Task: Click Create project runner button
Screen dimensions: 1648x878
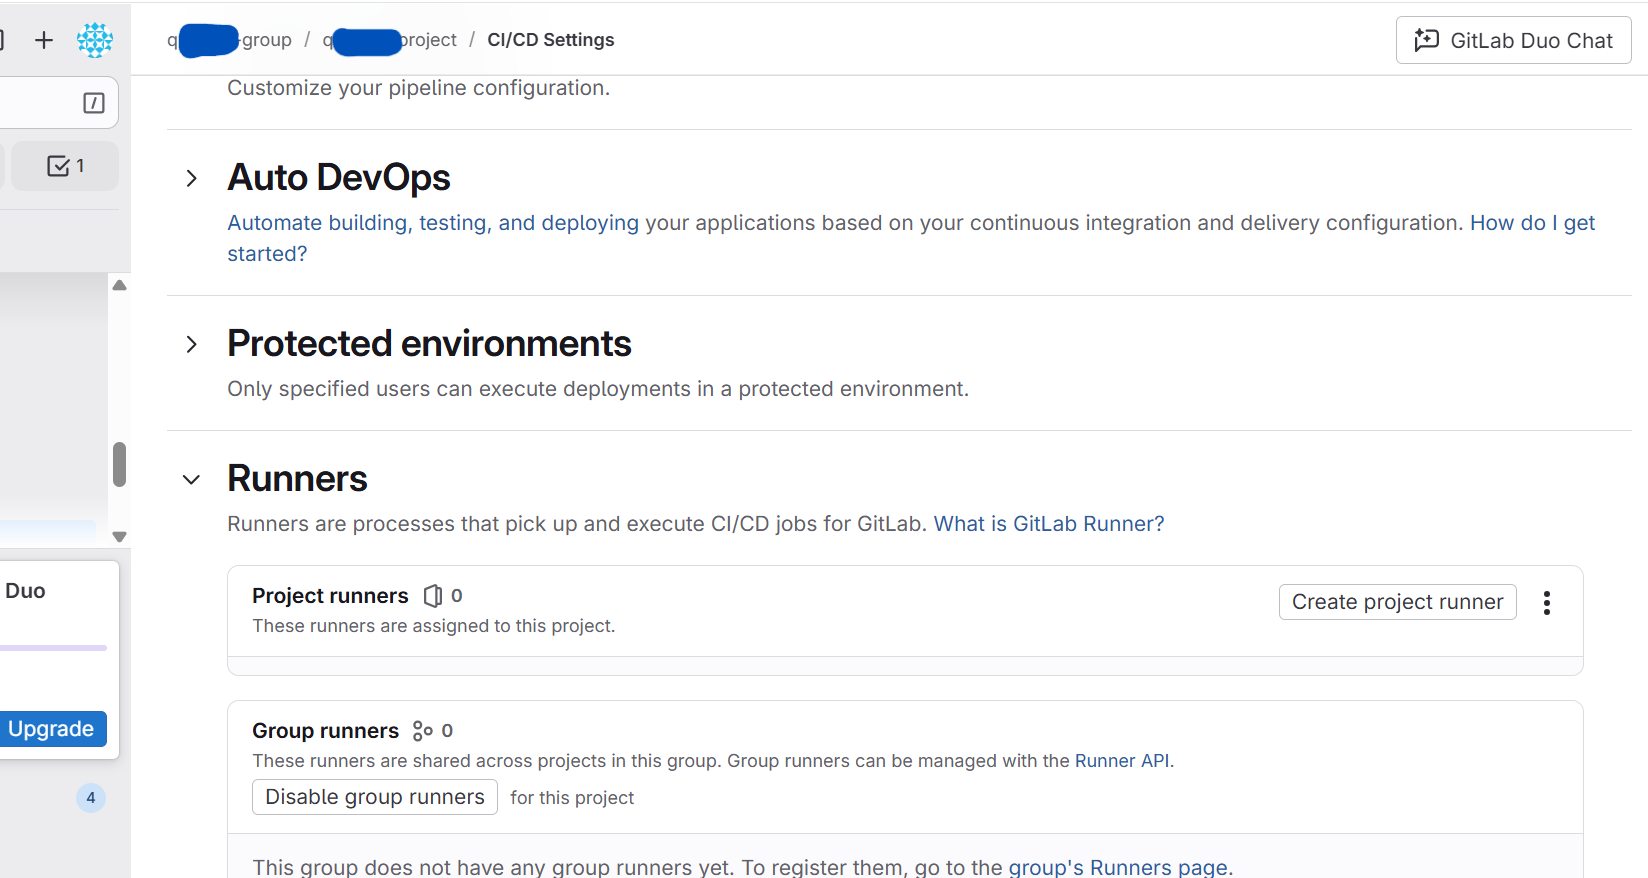Action: click(1397, 602)
